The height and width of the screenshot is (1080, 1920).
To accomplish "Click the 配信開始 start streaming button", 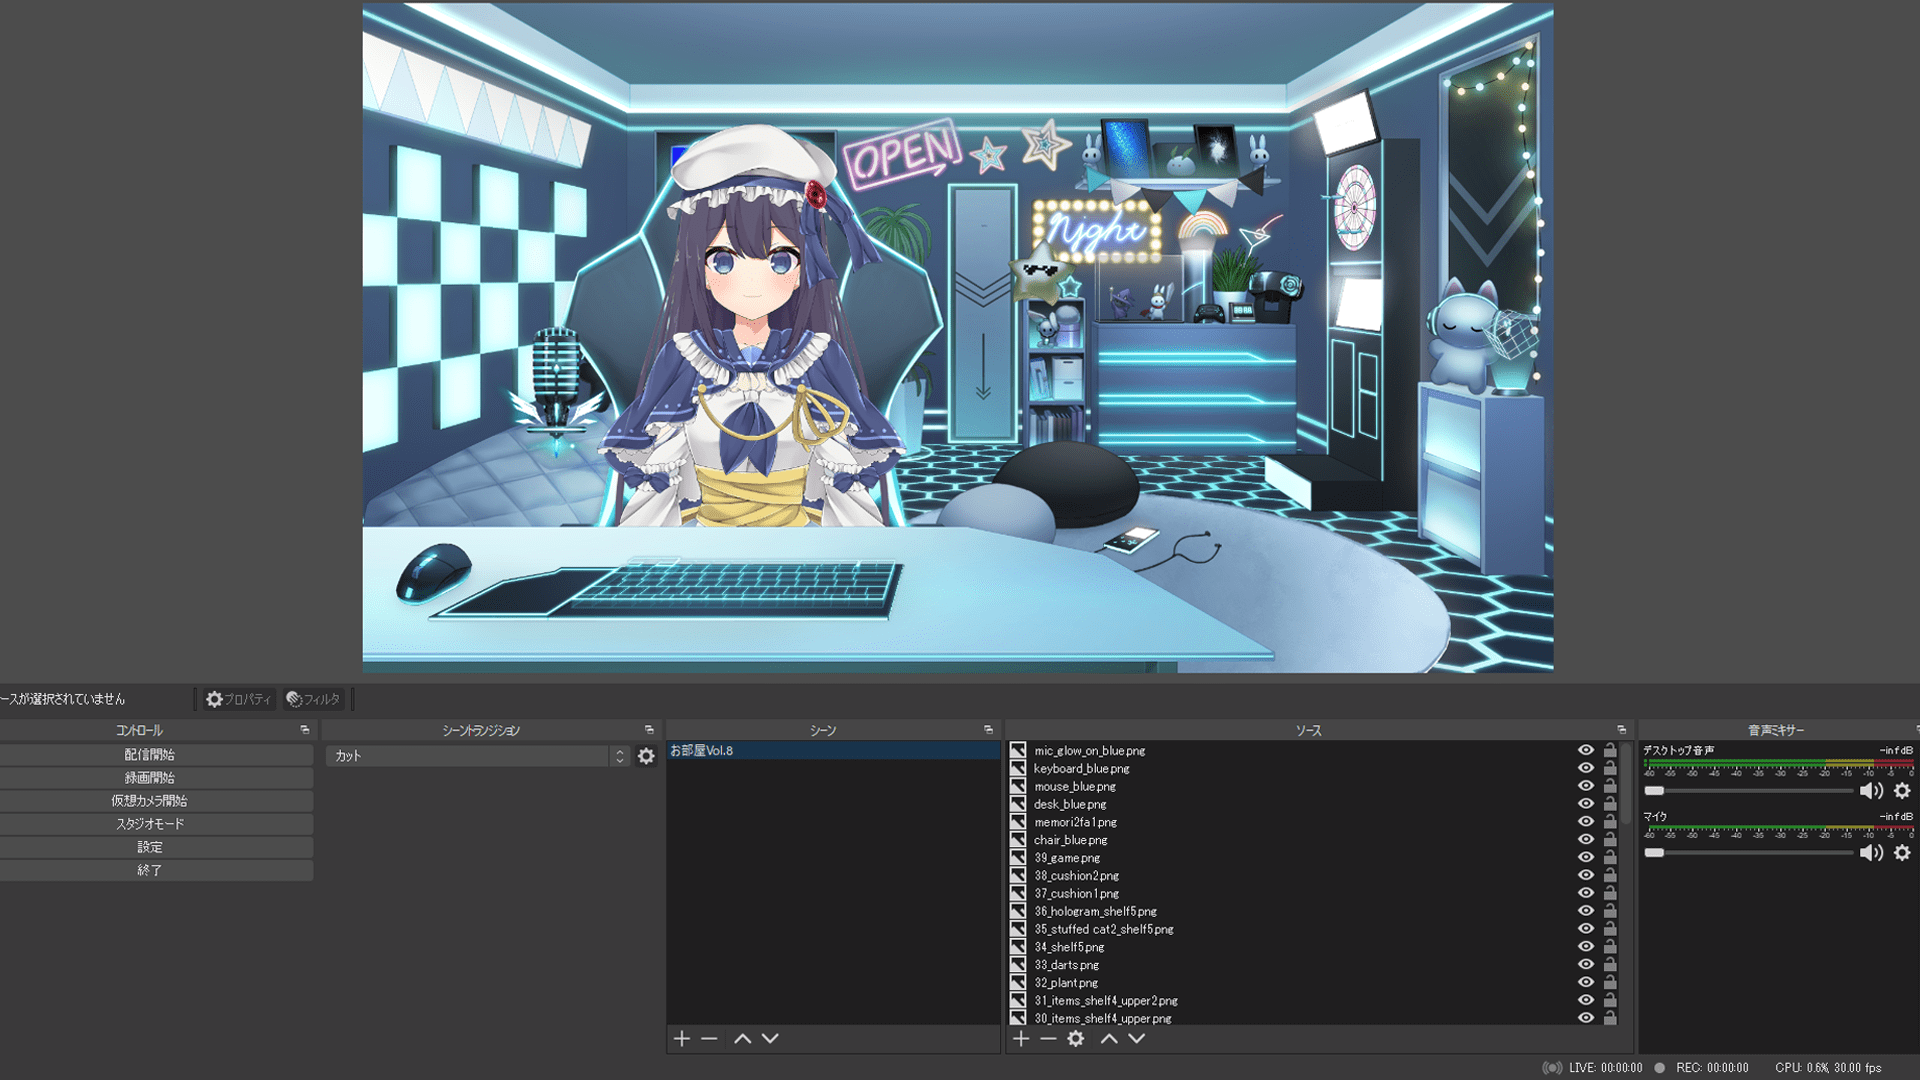I will [x=150, y=755].
